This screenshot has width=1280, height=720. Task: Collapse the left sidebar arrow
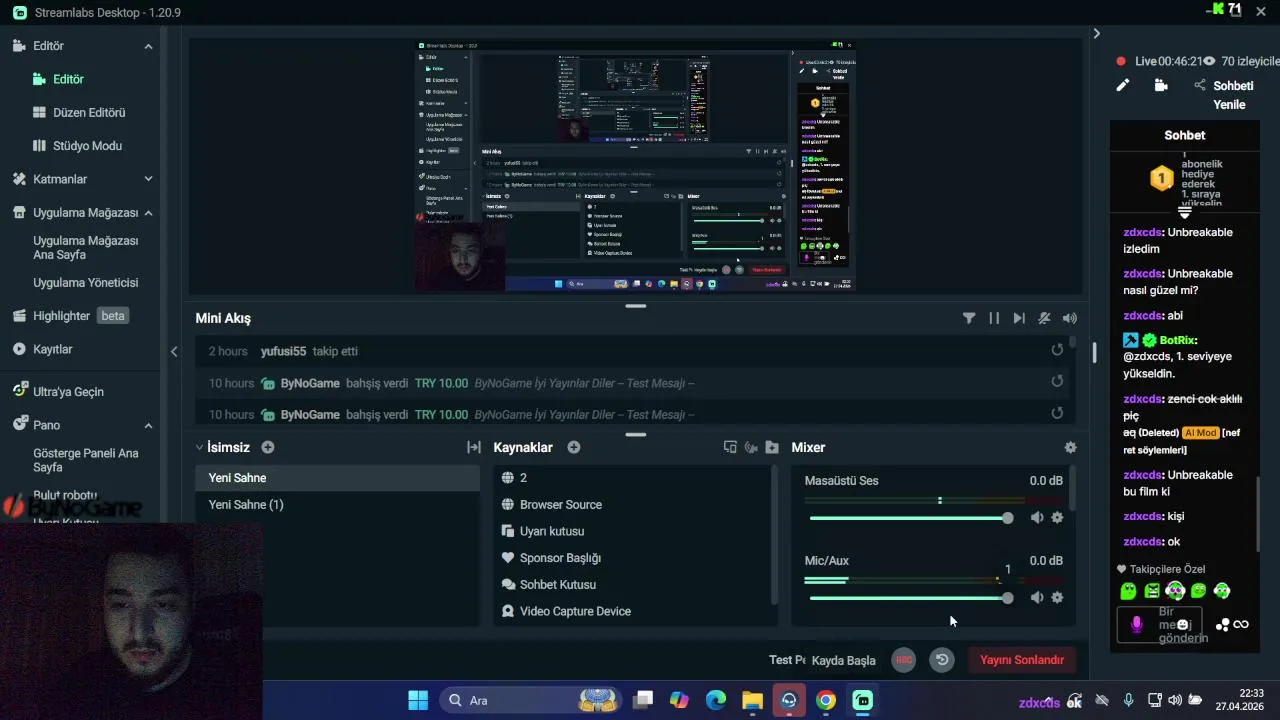coord(174,351)
